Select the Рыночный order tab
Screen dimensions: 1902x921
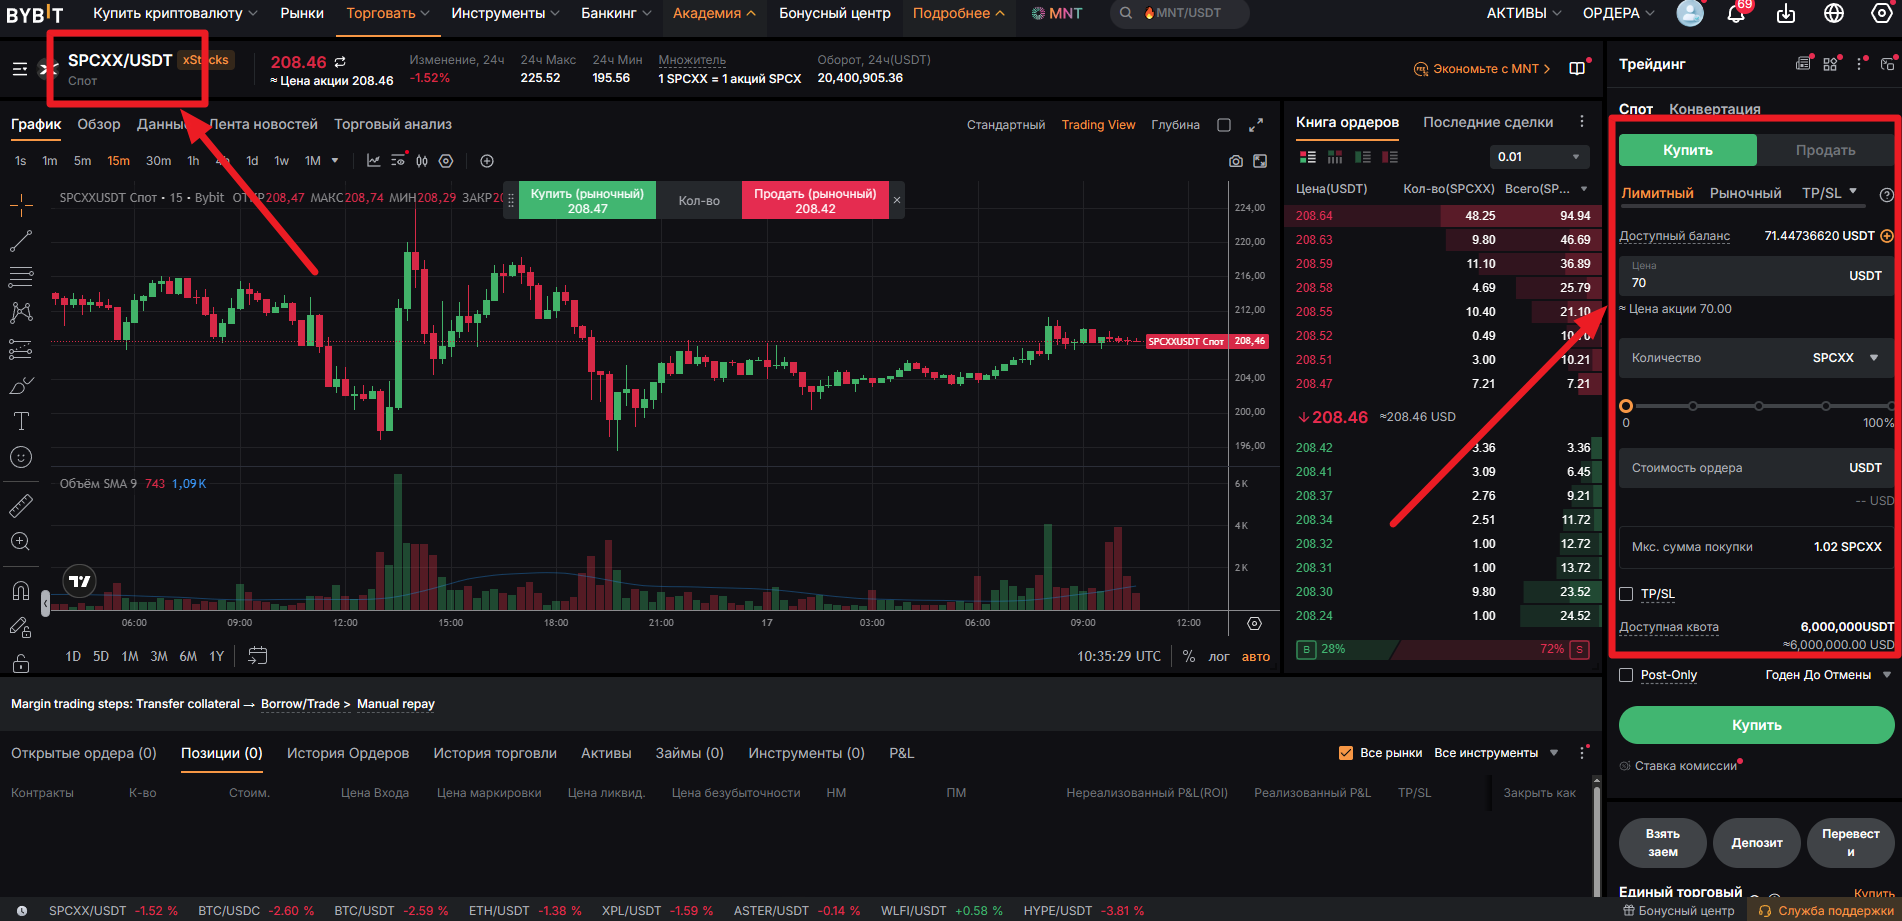(x=1745, y=193)
